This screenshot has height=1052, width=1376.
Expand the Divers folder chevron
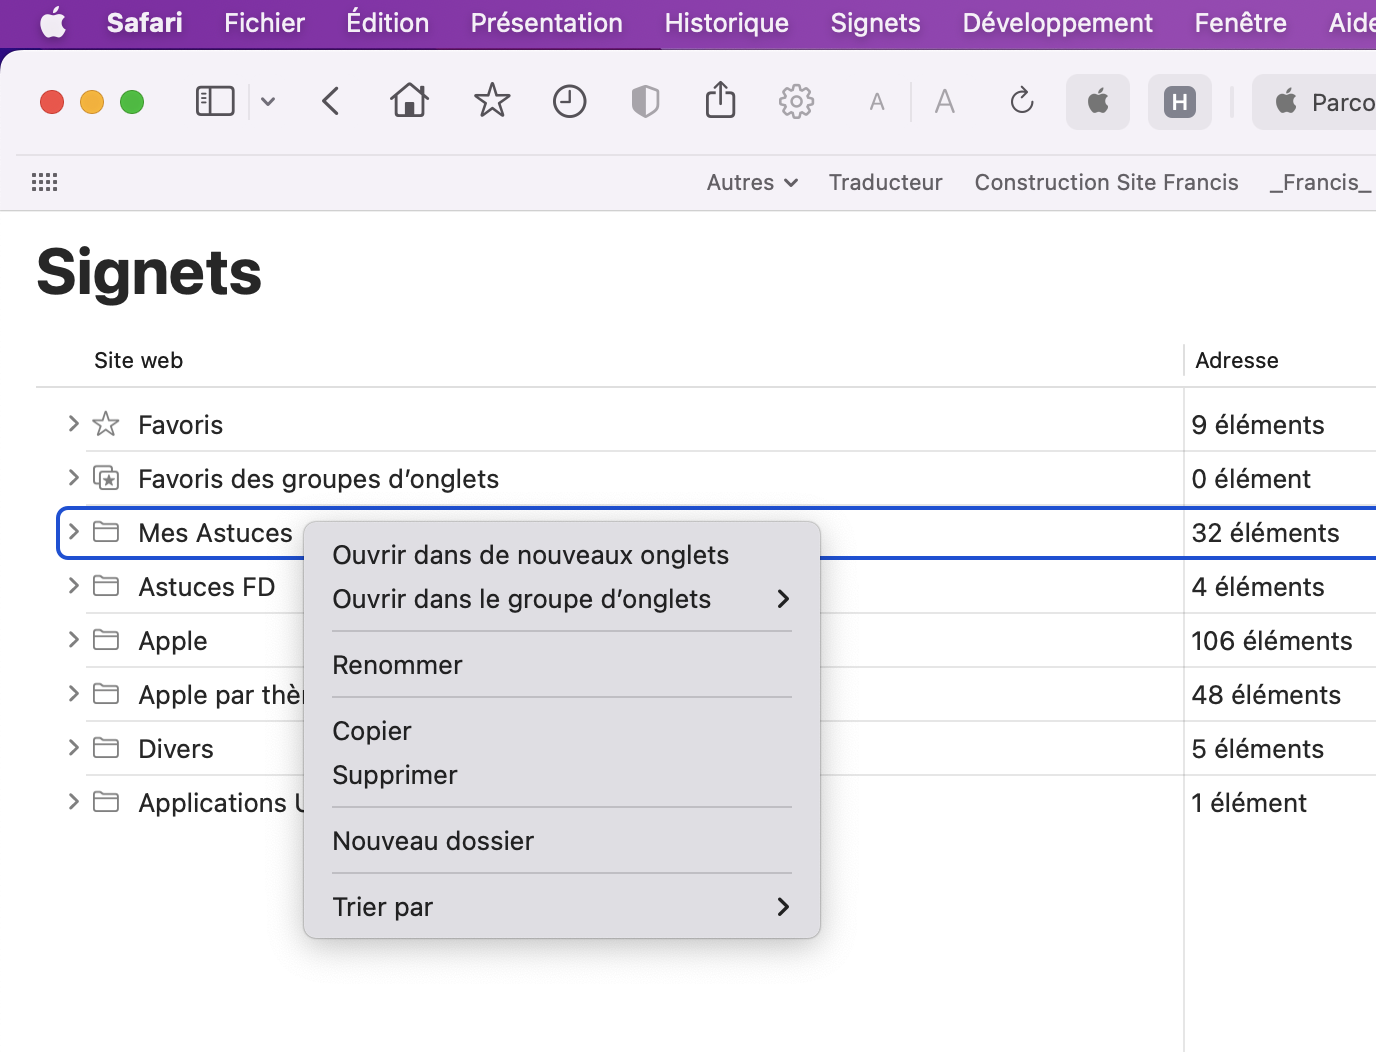pyautogui.click(x=73, y=748)
